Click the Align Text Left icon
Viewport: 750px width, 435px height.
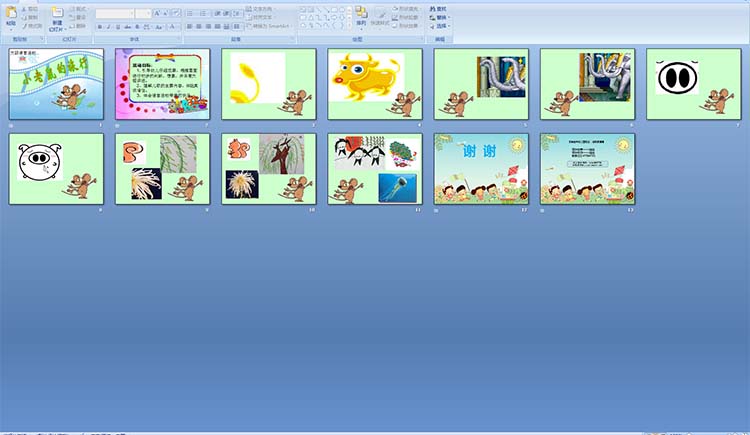(189, 27)
